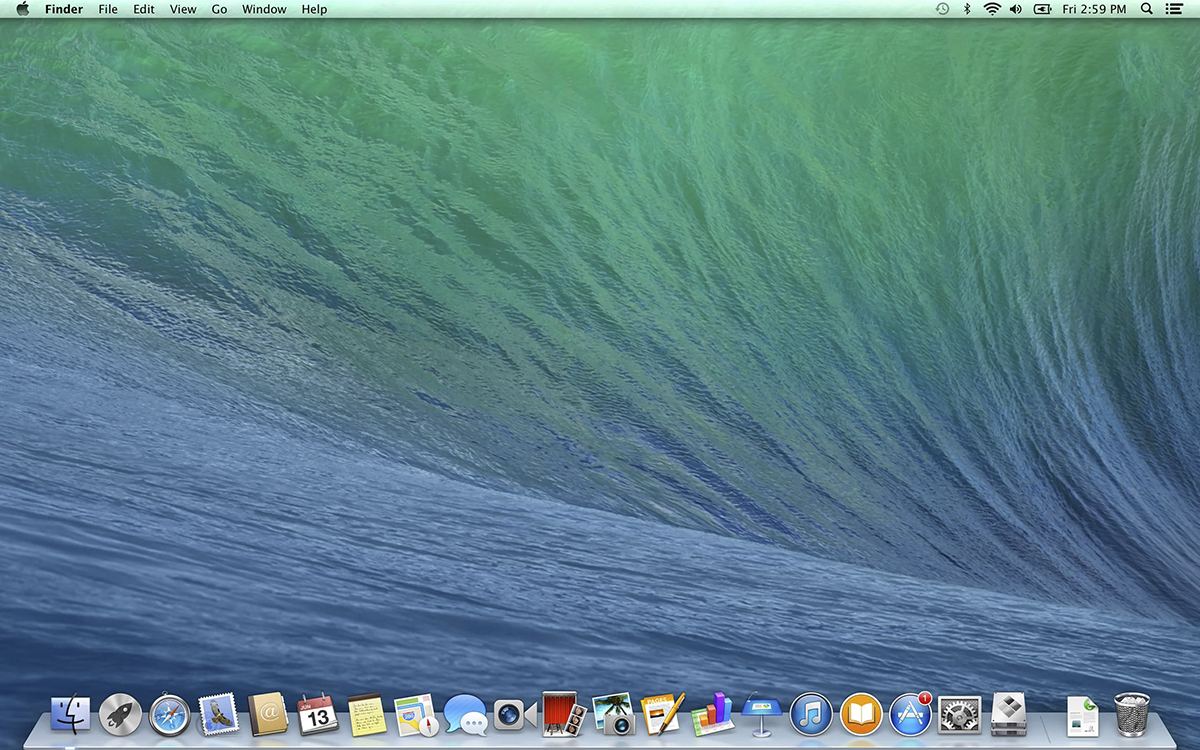Open System Preferences
Screen dimensions: 1200x750
click(x=958, y=715)
